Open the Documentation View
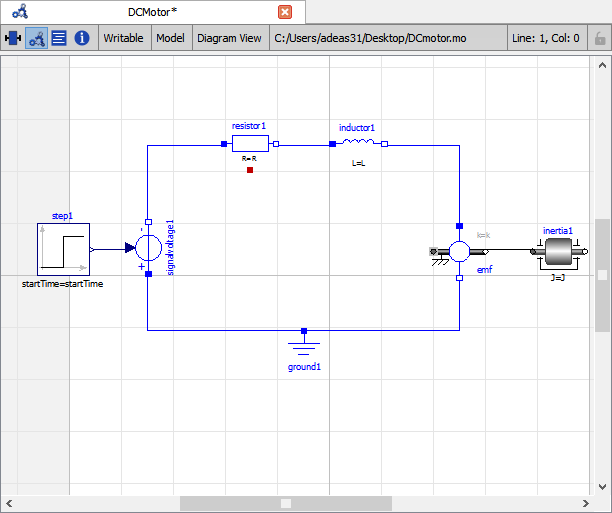612x513 pixels. pos(82,38)
